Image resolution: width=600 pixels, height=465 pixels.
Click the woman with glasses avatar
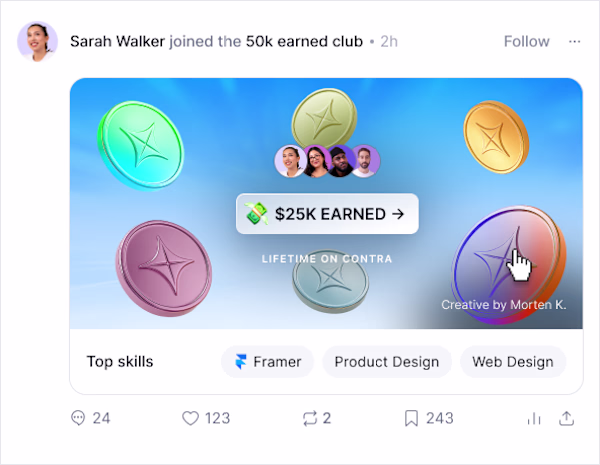pos(315,161)
